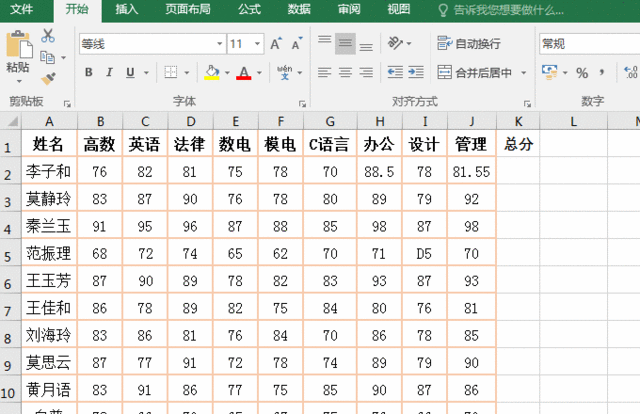Select the Format Painter brush
This screenshot has width=640, height=414.
(x=48, y=78)
